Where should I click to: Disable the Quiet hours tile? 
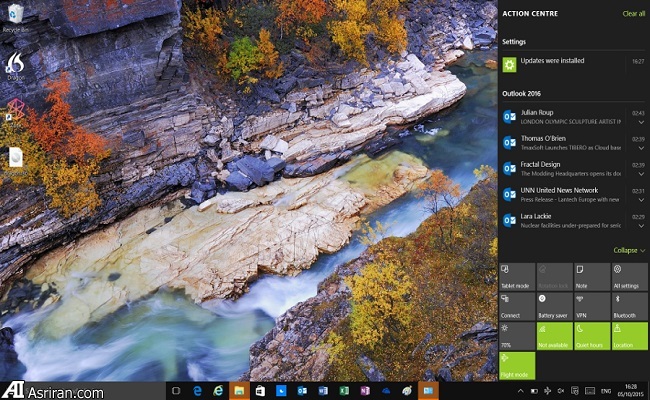591,335
